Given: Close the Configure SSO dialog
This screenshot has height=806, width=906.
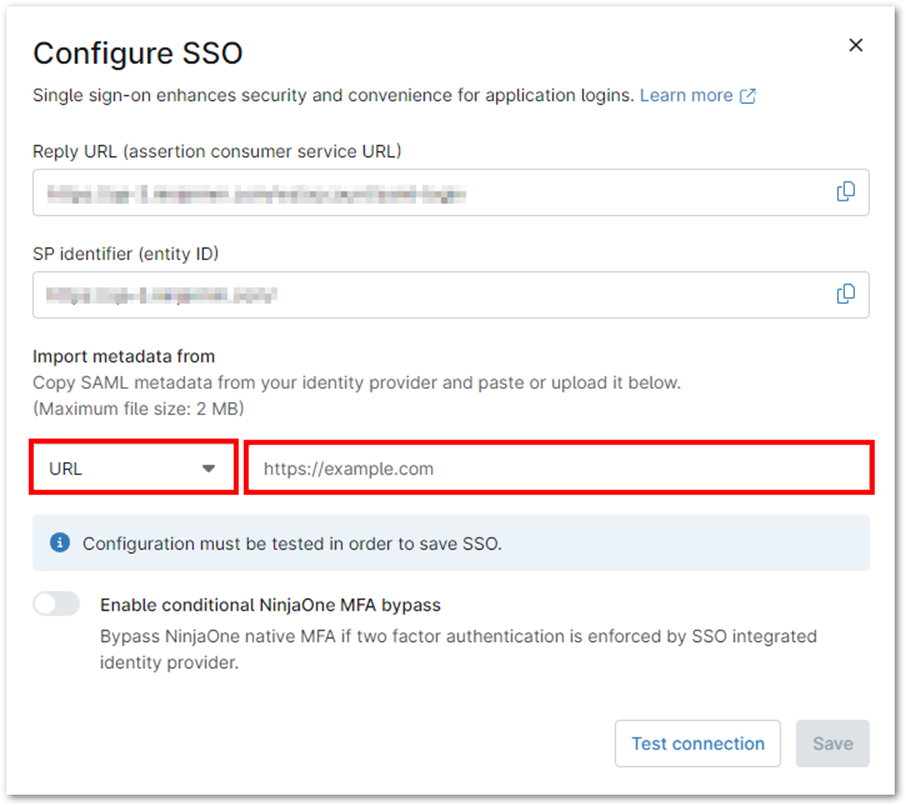Looking at the screenshot, I should pos(855,45).
